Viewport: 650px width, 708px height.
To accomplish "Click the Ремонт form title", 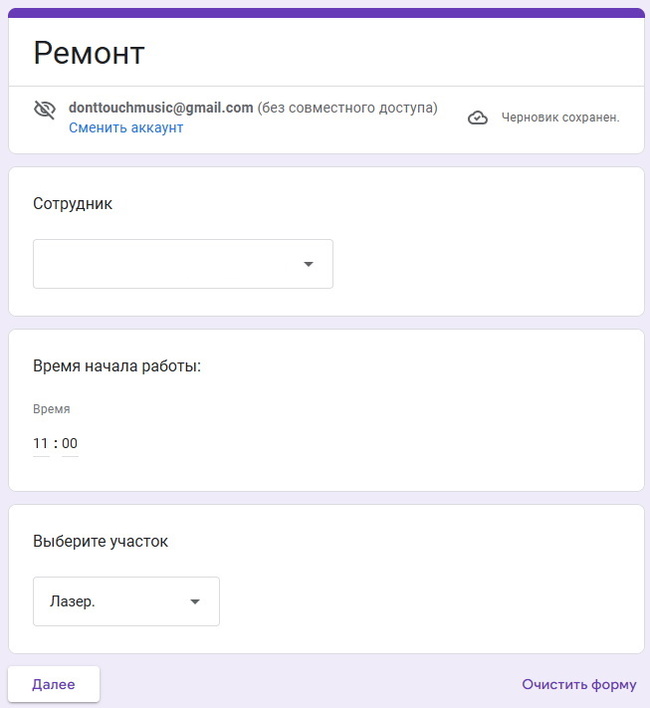I will [89, 53].
